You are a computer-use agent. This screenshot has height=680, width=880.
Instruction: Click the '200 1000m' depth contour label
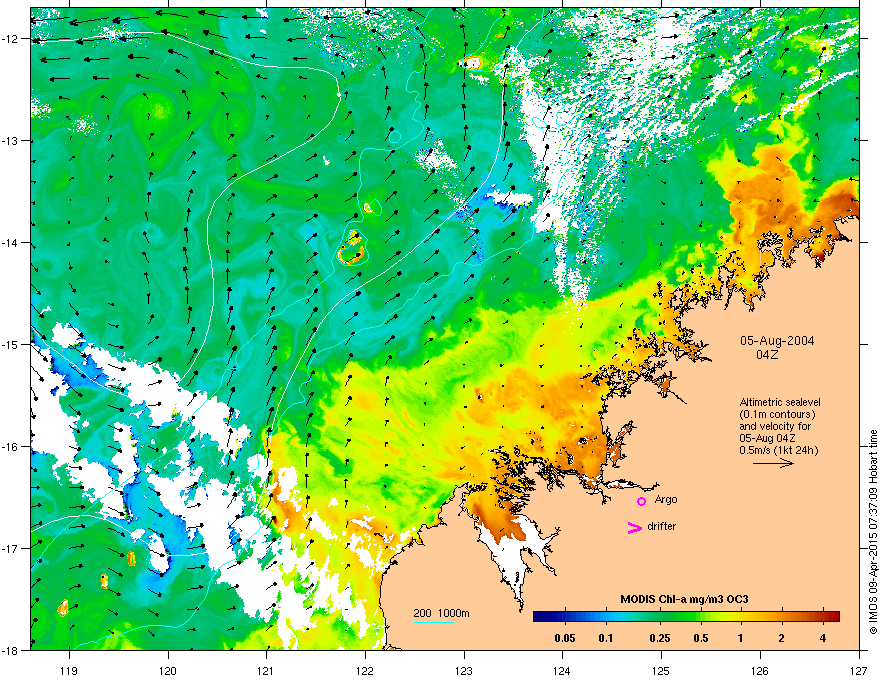tap(442, 613)
